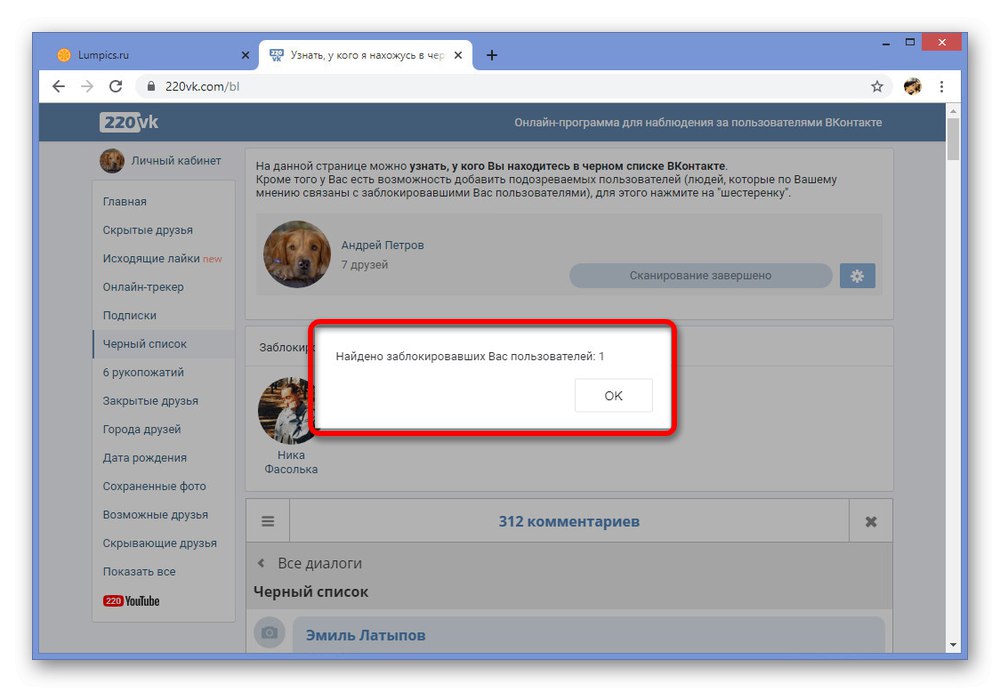This screenshot has width=1000, height=692.
Task: Open the Chrome three-dot menu
Action: (x=941, y=86)
